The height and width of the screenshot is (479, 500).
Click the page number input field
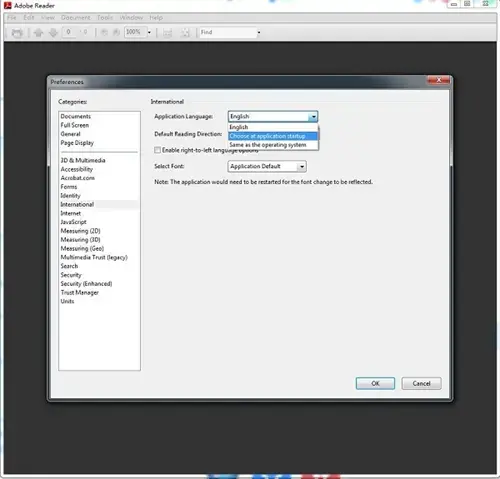pos(69,32)
